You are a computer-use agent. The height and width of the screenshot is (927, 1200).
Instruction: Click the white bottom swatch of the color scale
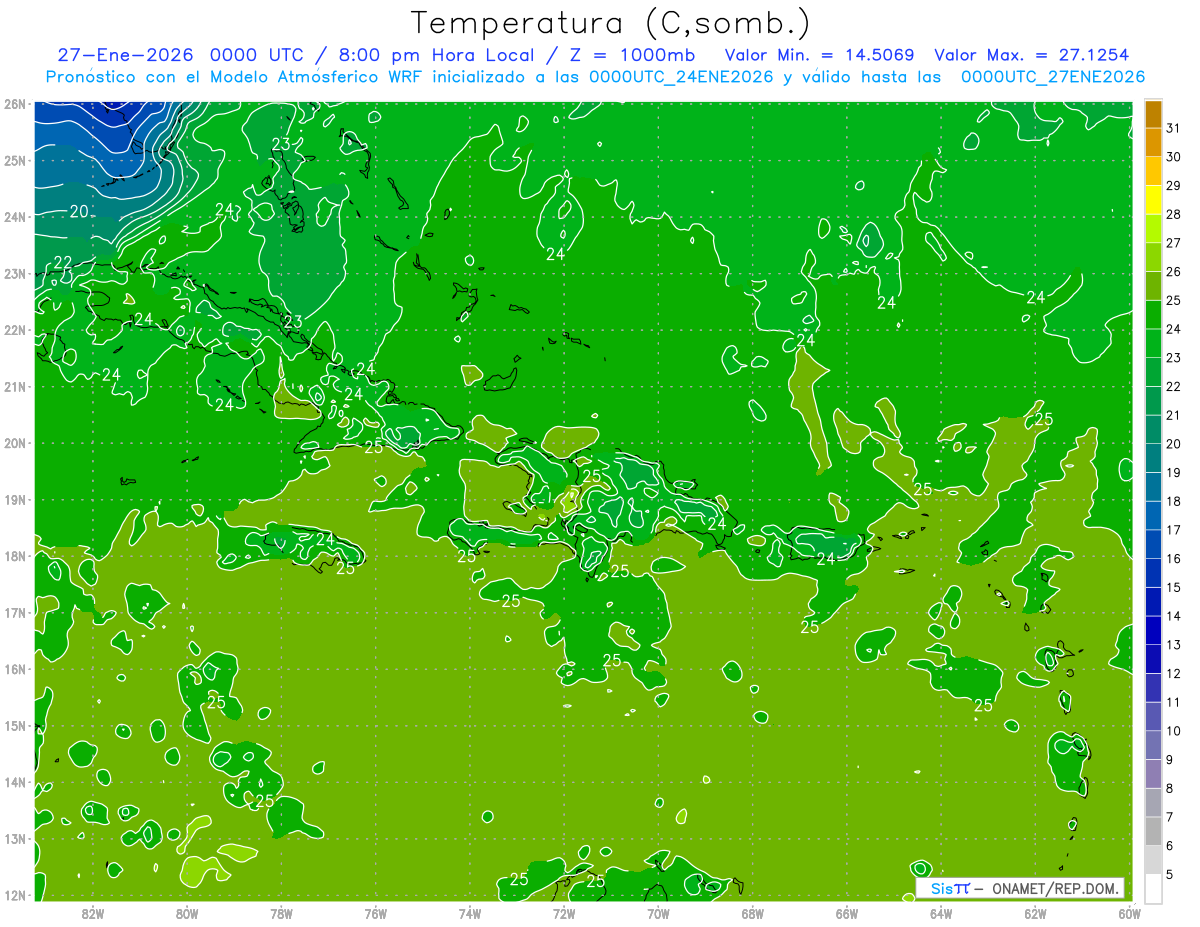1153,888
